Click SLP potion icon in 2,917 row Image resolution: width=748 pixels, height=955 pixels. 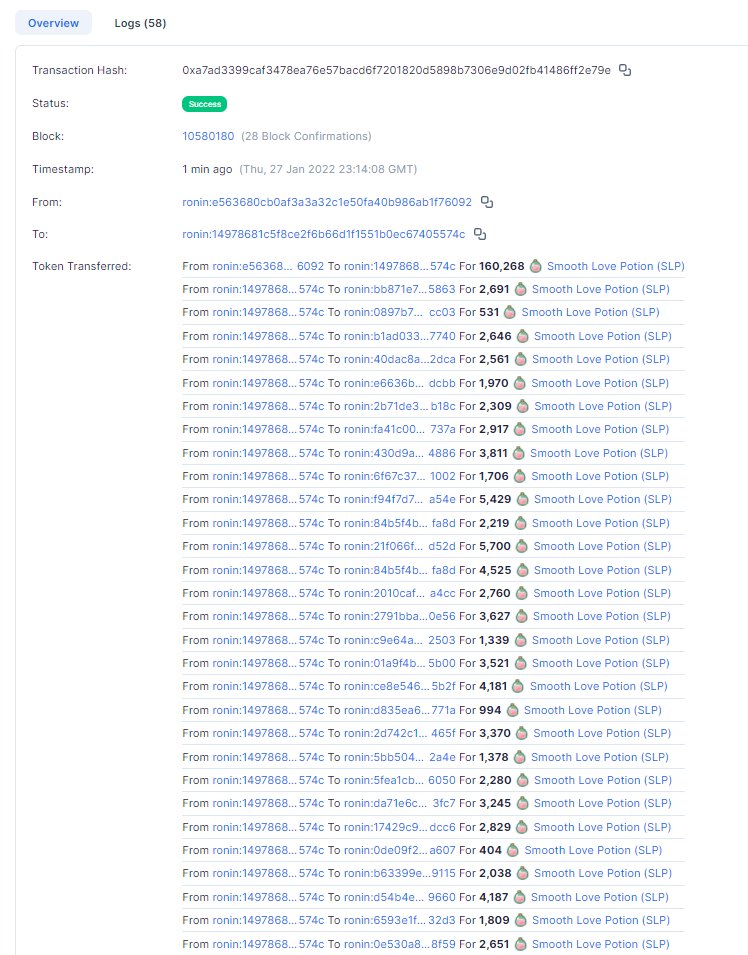[520, 429]
